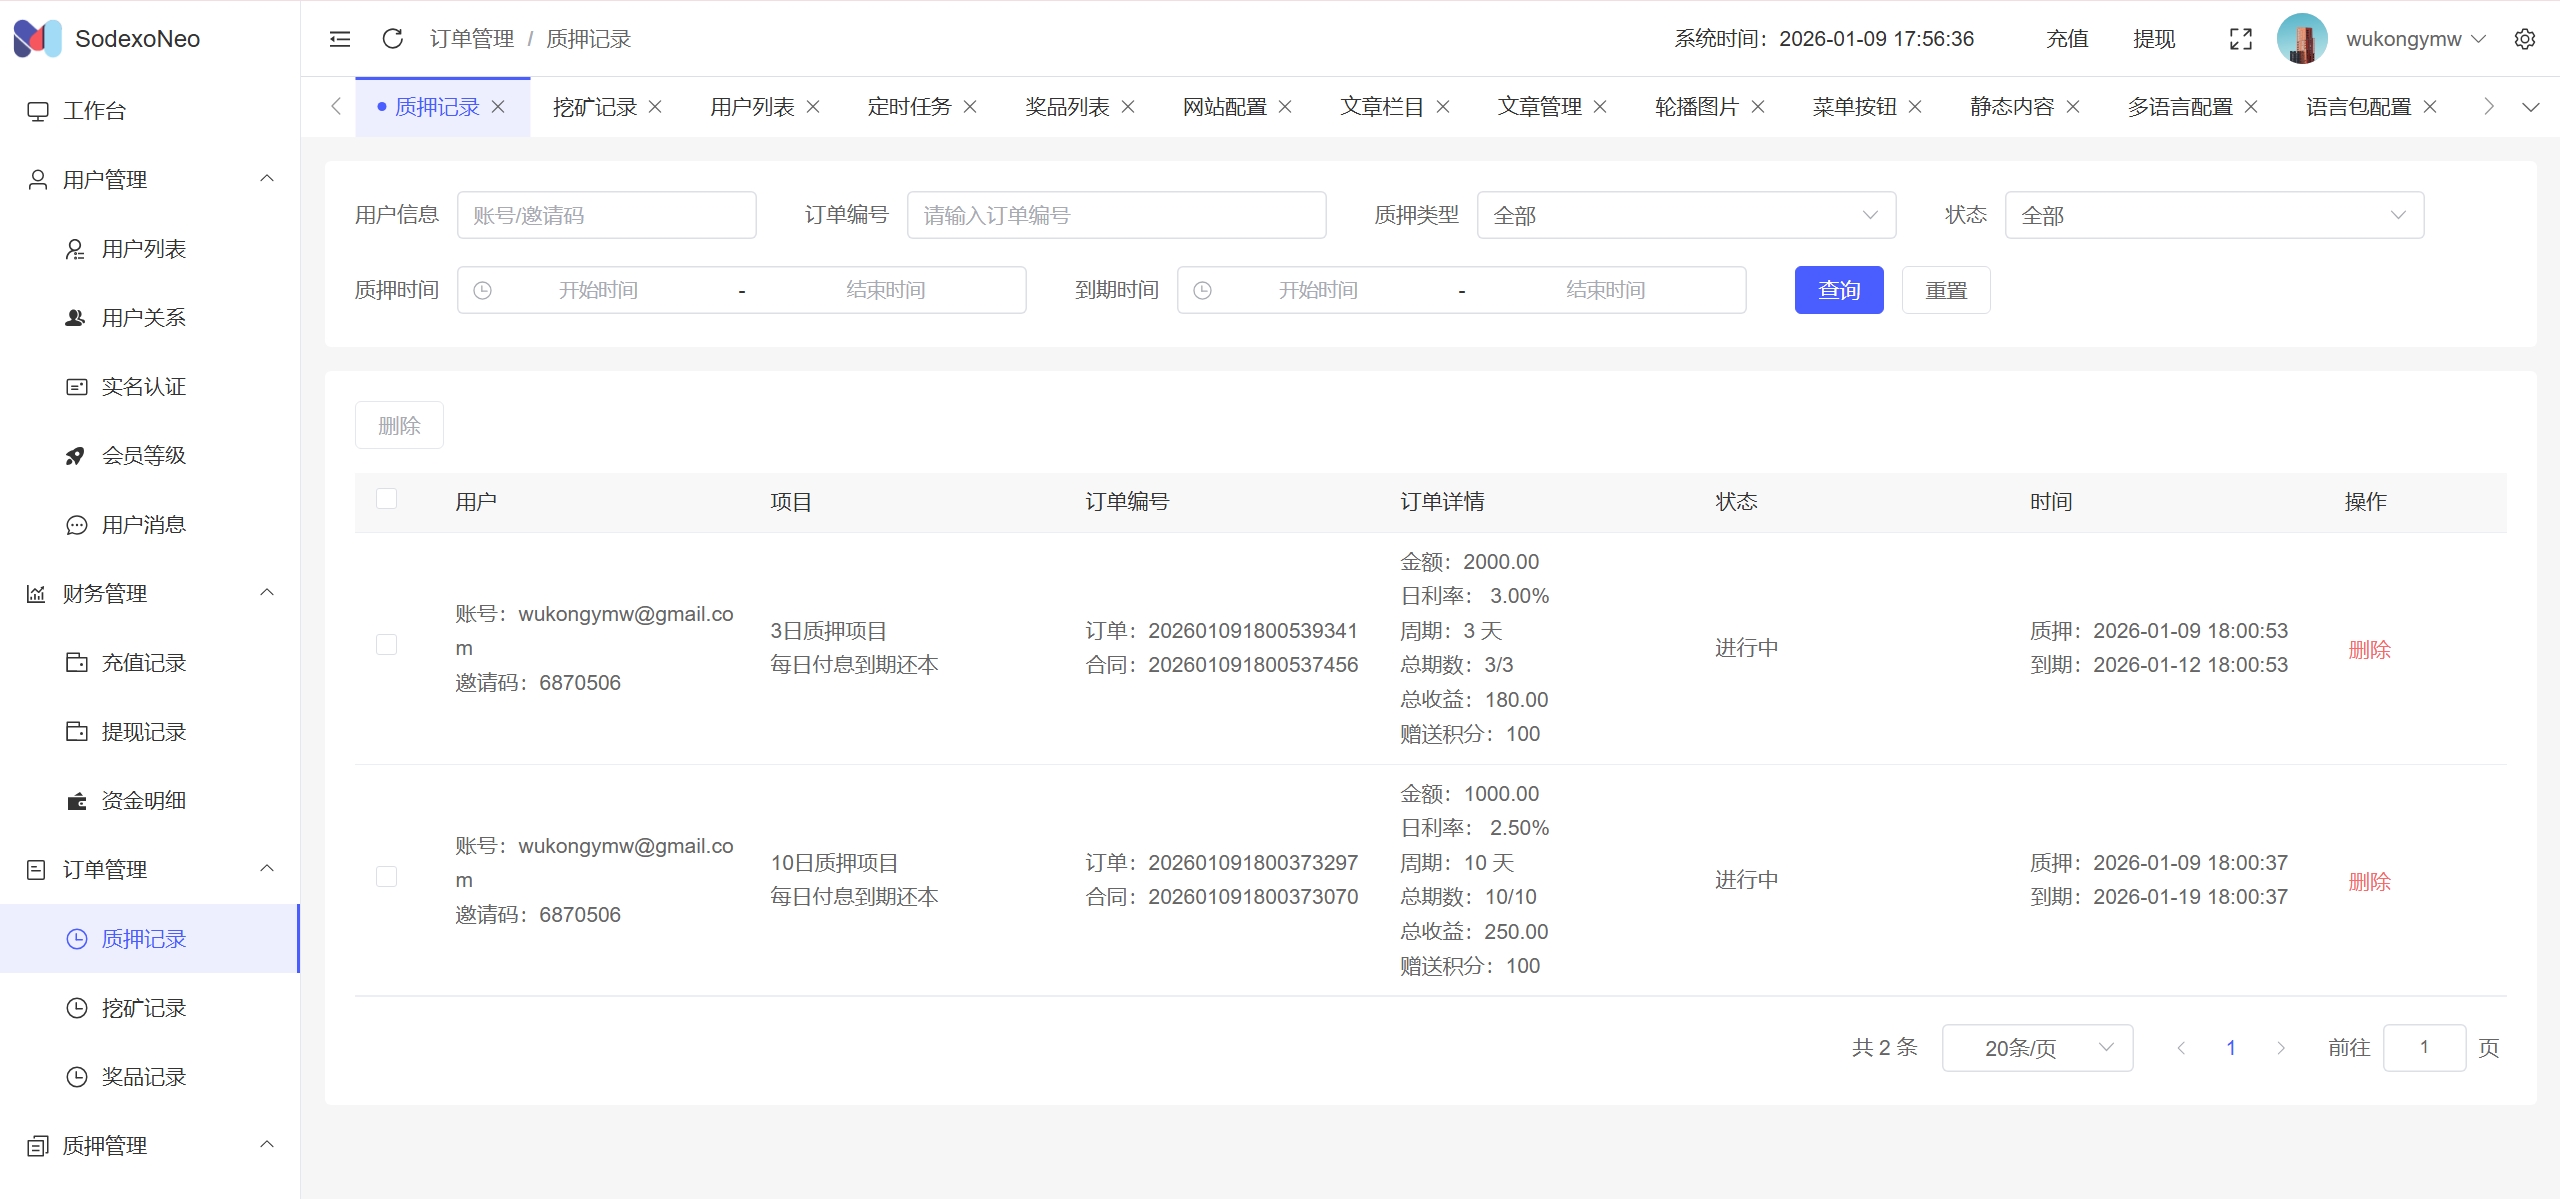Select the 10日质押项目 row checkbox

[386, 877]
